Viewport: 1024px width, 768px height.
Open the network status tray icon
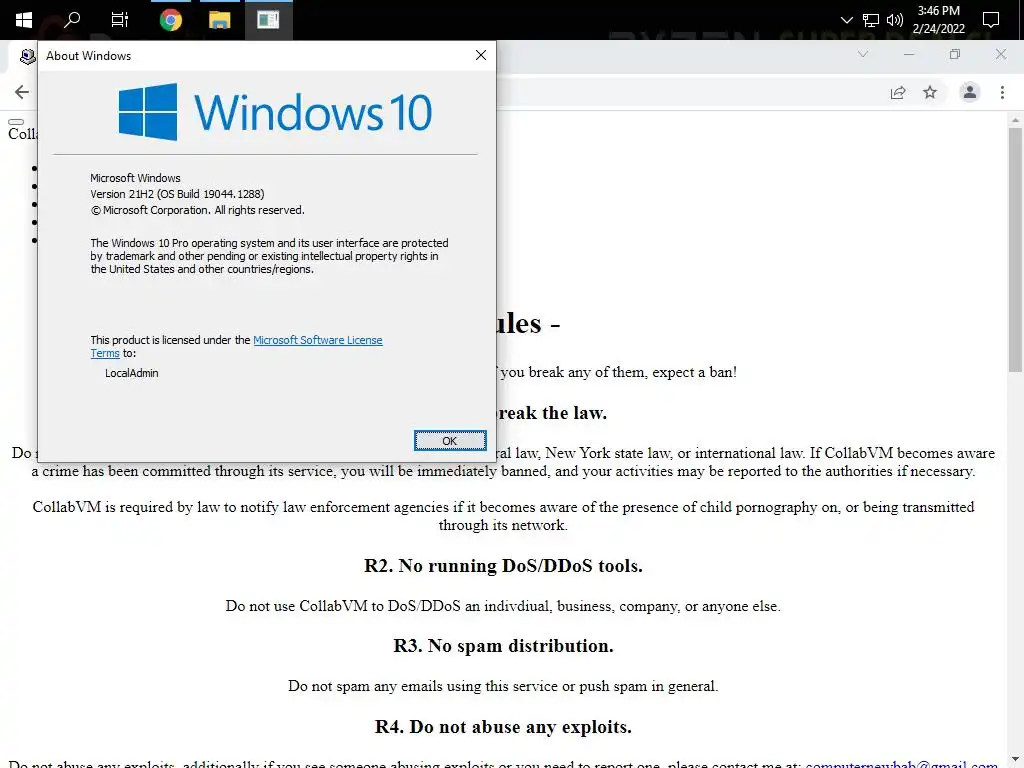pyautogui.click(x=871, y=20)
